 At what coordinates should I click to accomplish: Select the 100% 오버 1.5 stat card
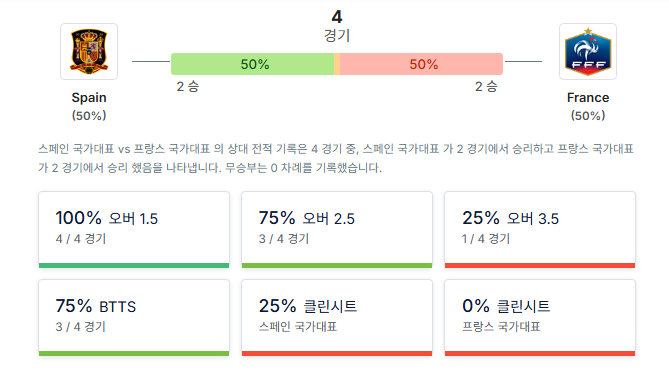pos(134,230)
